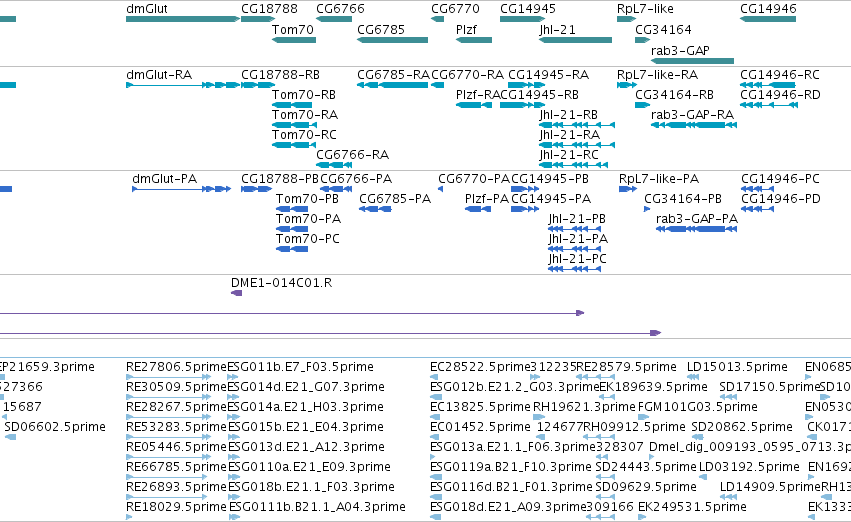
Task: Click the 'DME1-014C01.R' feature label
Action: [281, 283]
